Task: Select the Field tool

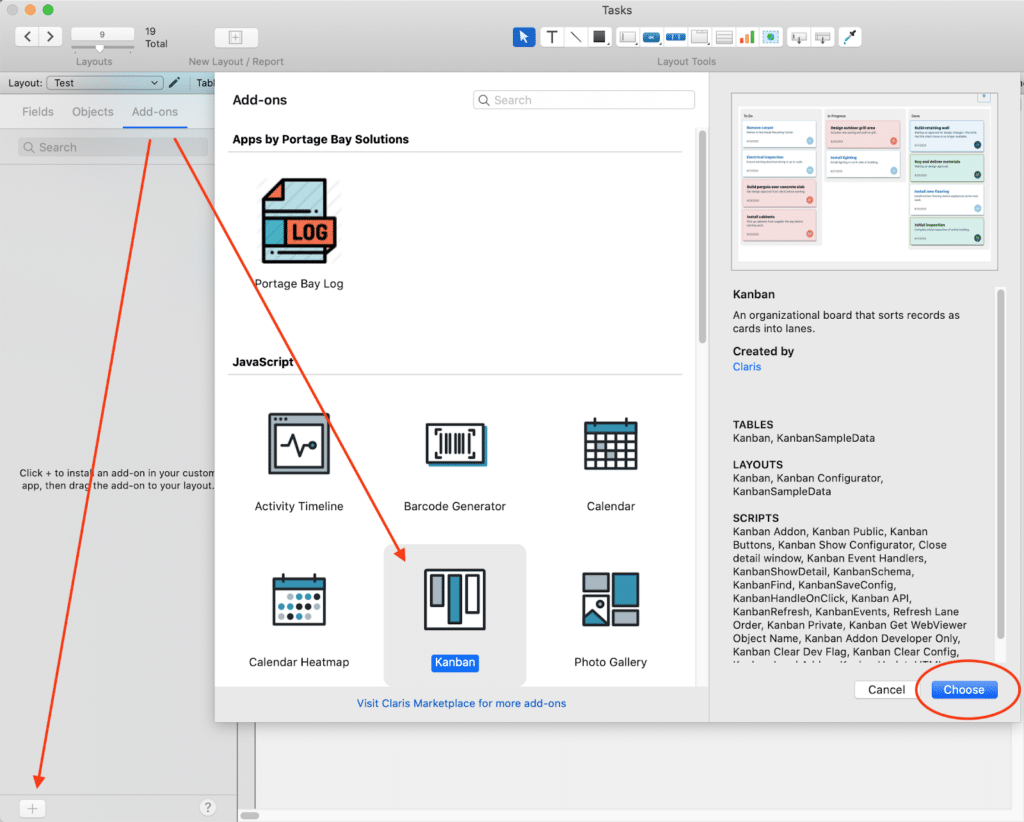Action: pos(798,37)
